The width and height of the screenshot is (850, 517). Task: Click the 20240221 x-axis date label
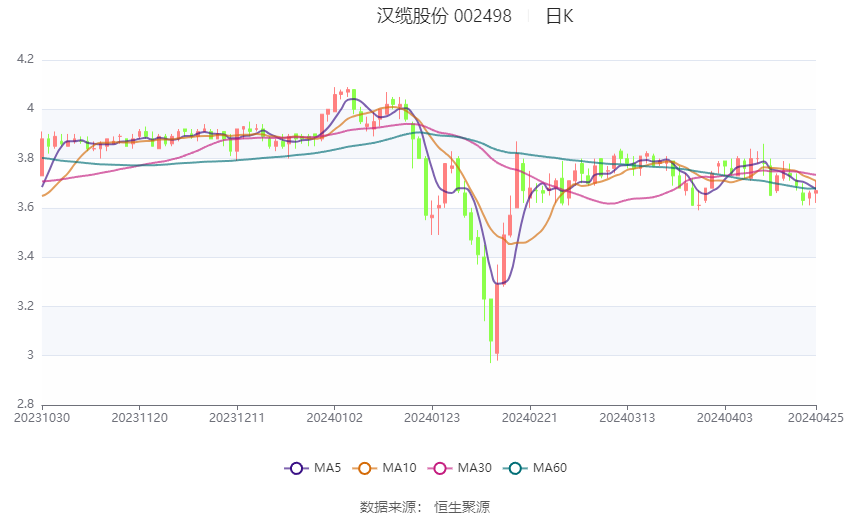tap(530, 418)
